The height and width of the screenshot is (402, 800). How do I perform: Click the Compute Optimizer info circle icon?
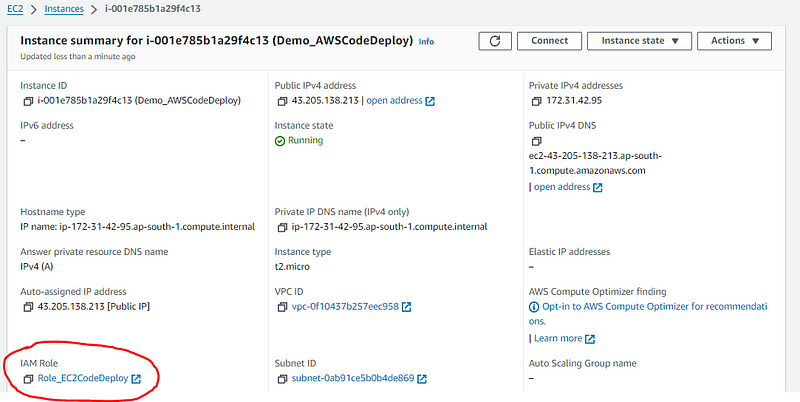[534, 307]
